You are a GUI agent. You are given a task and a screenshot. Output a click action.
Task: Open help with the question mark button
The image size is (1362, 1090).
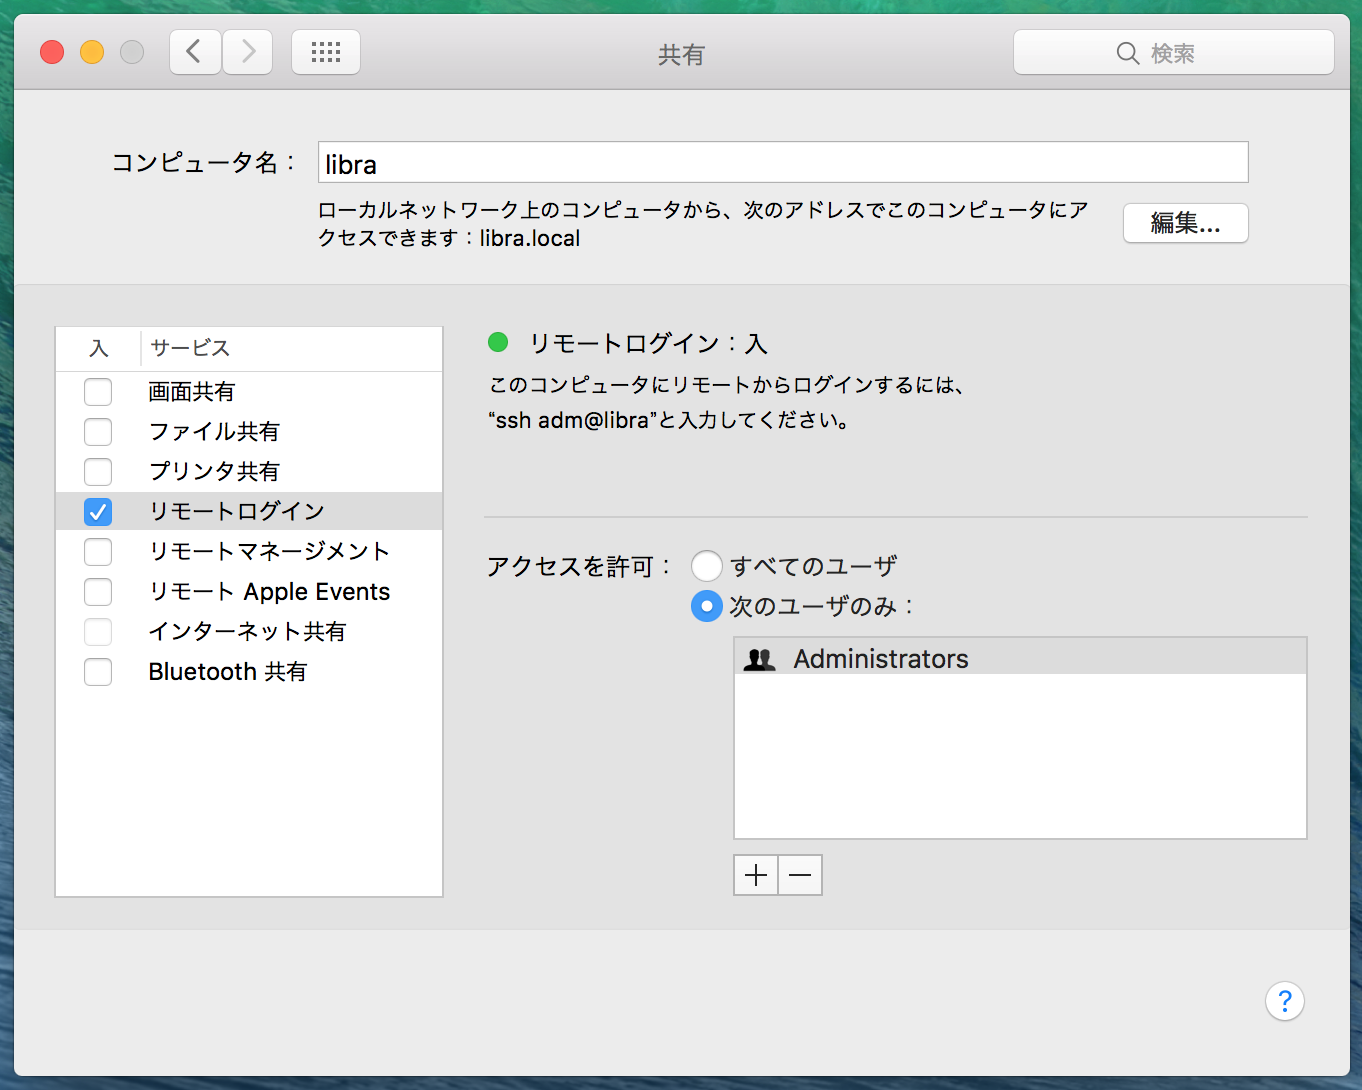tap(1285, 1001)
